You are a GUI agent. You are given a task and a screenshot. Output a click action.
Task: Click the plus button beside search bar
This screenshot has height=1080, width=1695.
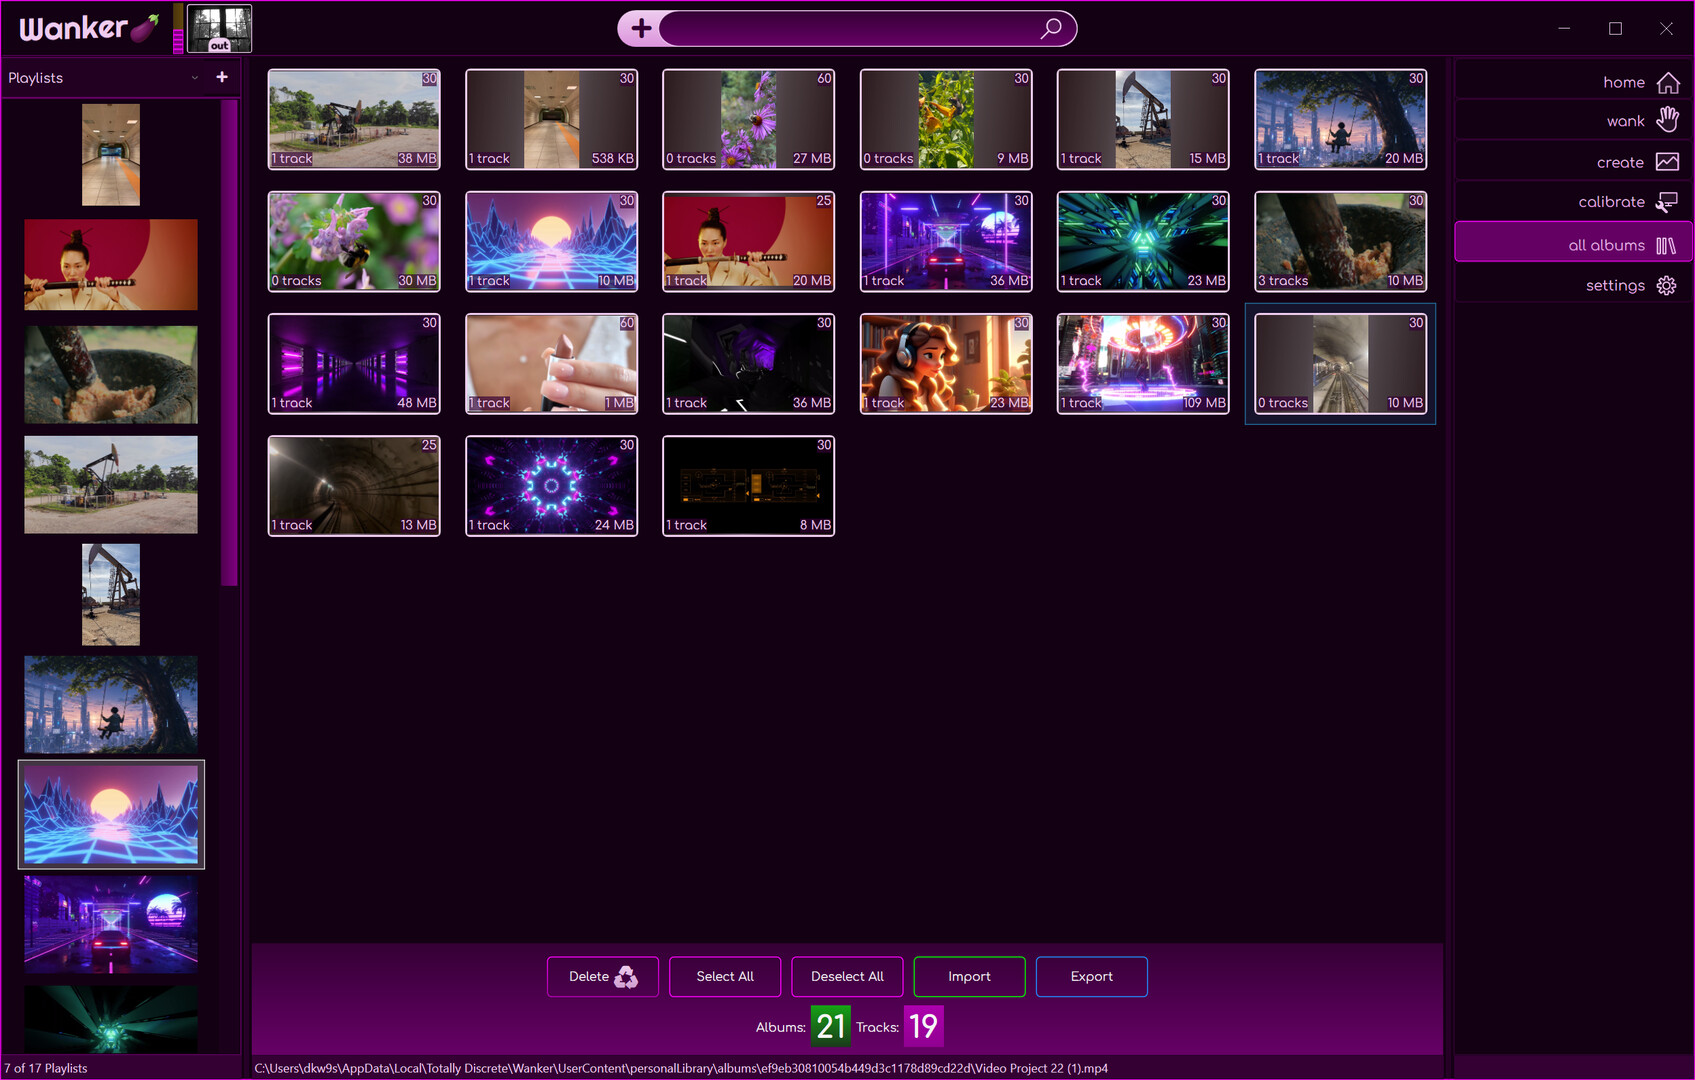pyautogui.click(x=641, y=28)
